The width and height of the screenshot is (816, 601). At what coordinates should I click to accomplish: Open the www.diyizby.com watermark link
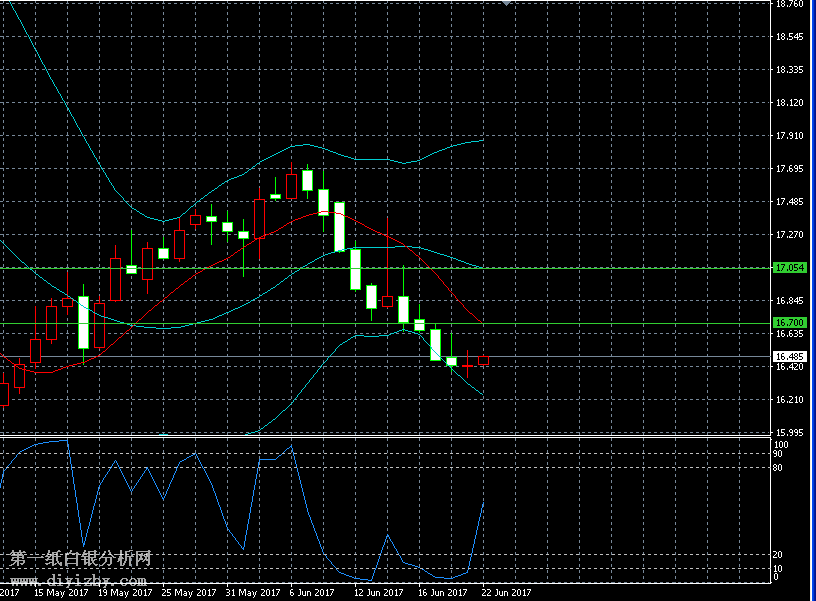(79, 580)
